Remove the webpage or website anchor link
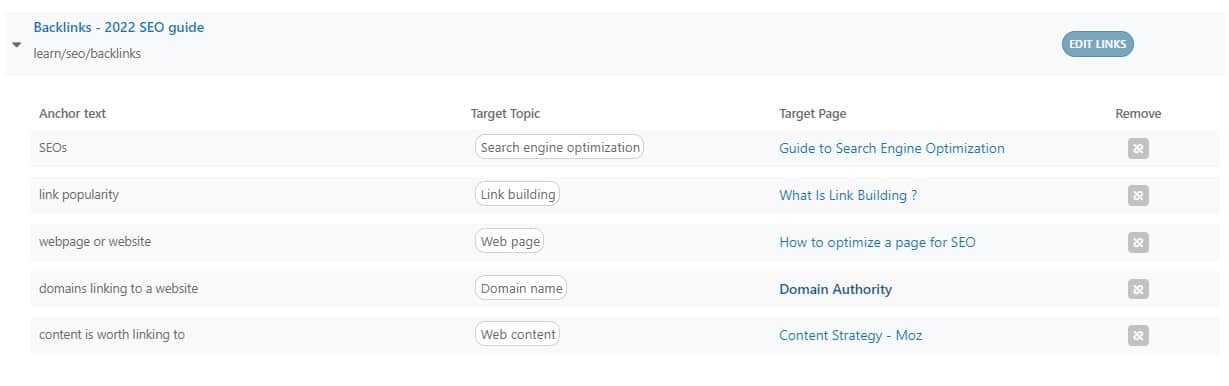The height and width of the screenshot is (386, 1229). [x=1138, y=242]
